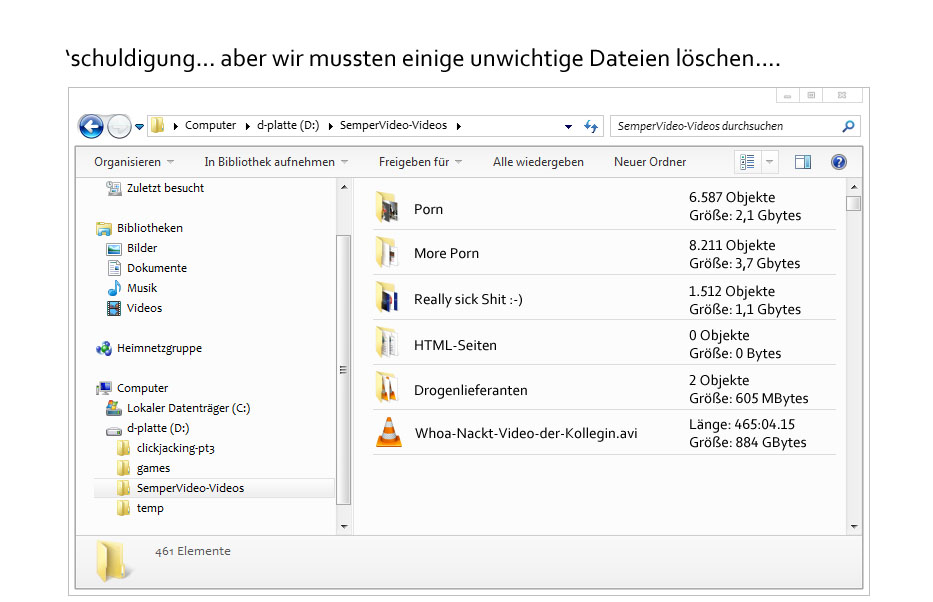
Task: Select the games folder in navigation tree
Action: click(153, 468)
